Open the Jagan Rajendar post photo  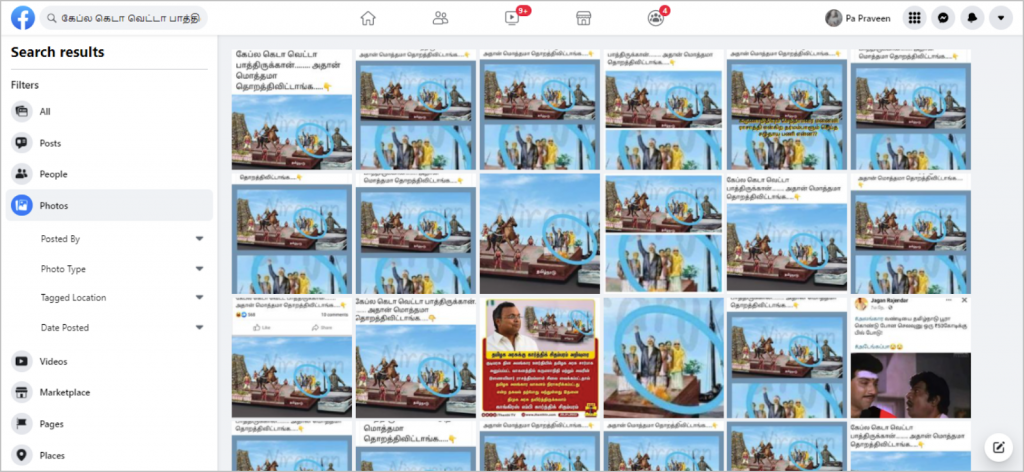(x=910, y=358)
